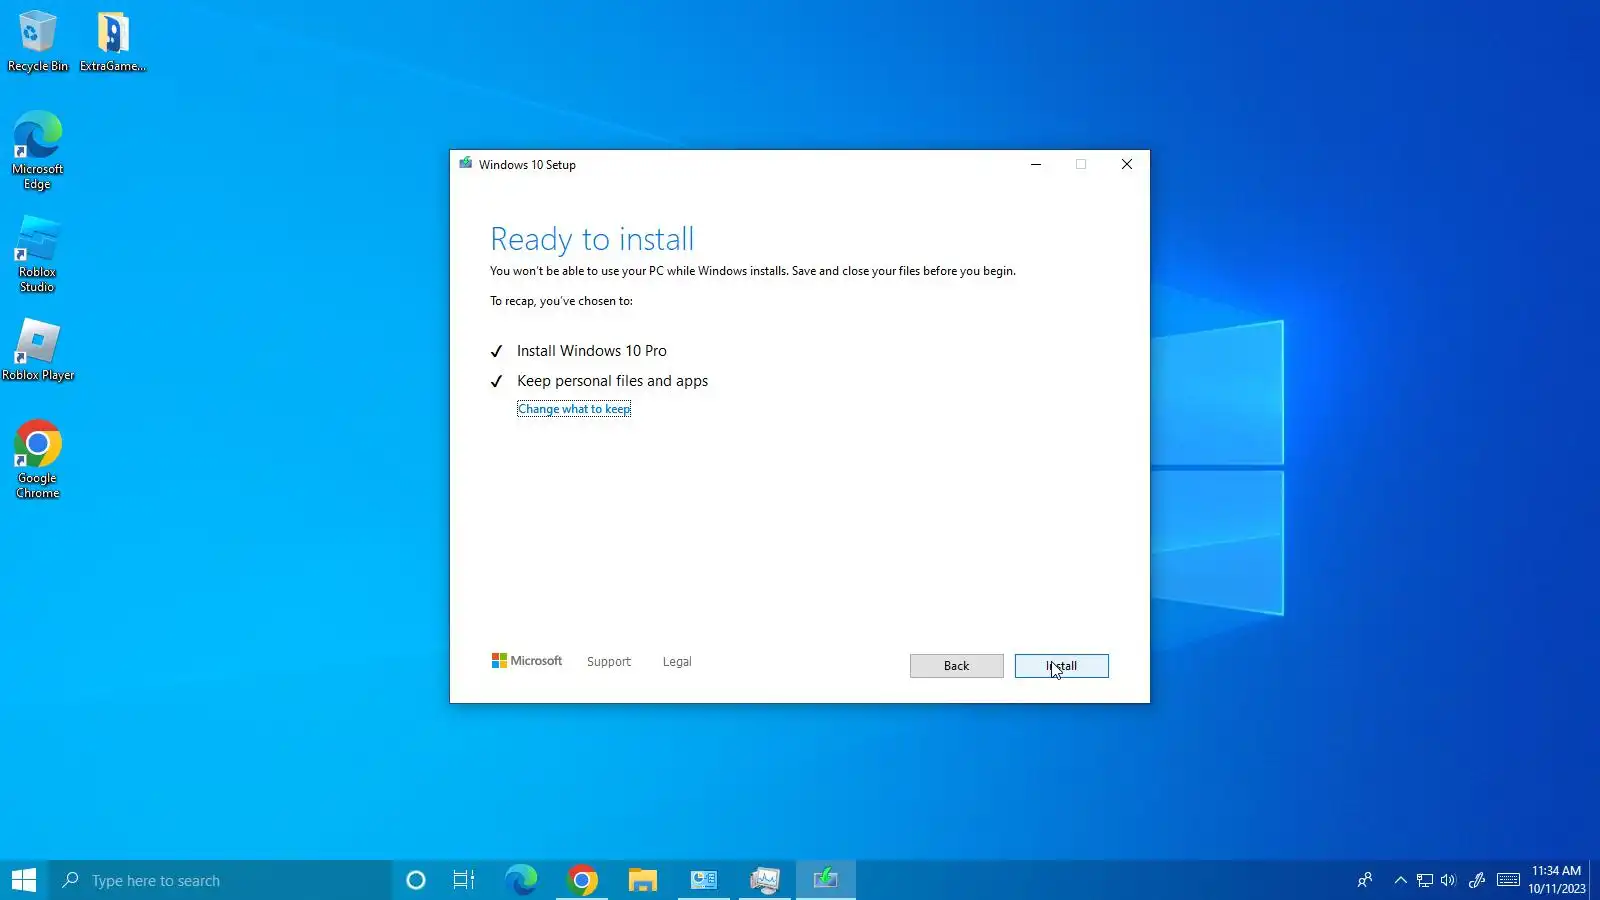
Task: Open File Explorer from the taskbar
Action: [x=643, y=880]
